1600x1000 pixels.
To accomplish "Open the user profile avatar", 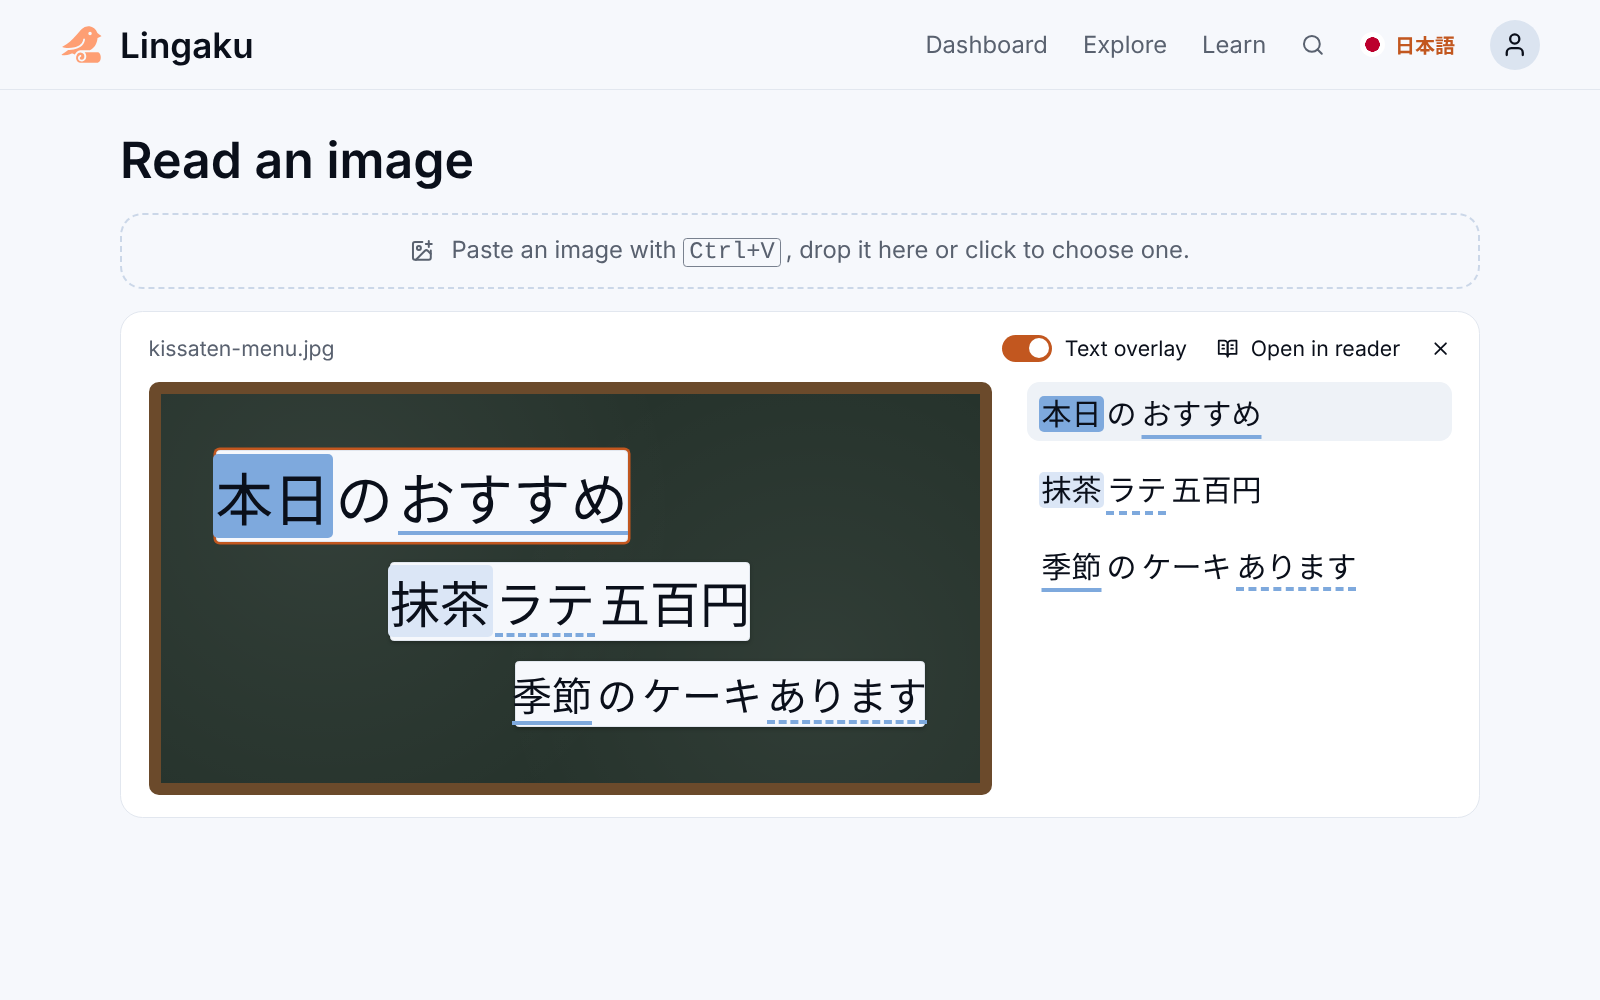I will pyautogui.click(x=1514, y=45).
